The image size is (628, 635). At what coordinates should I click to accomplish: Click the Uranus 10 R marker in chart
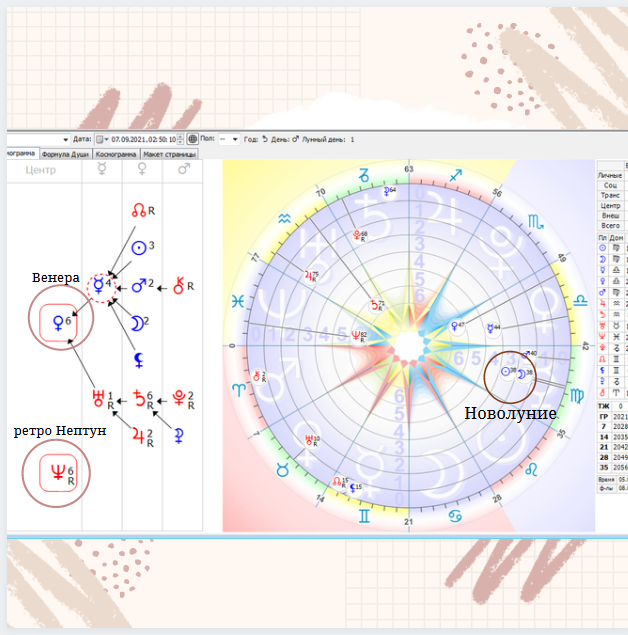[x=312, y=440]
